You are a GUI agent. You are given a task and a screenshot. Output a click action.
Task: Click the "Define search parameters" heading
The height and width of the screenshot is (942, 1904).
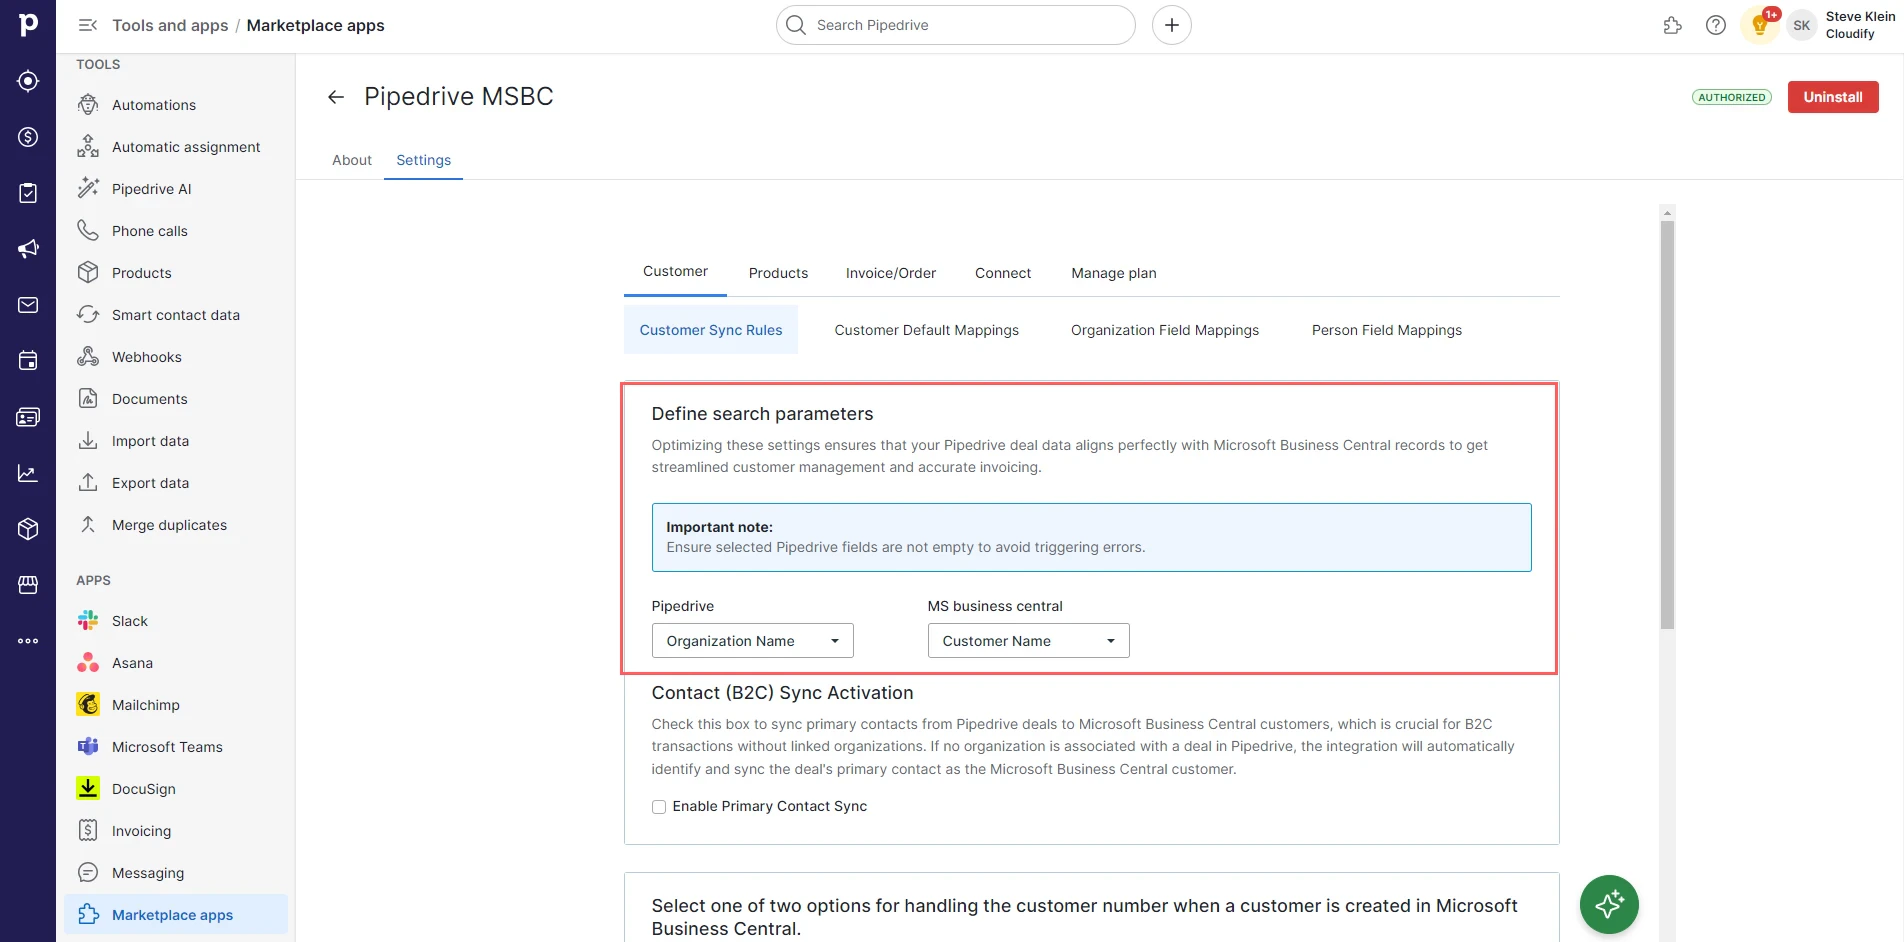(762, 414)
